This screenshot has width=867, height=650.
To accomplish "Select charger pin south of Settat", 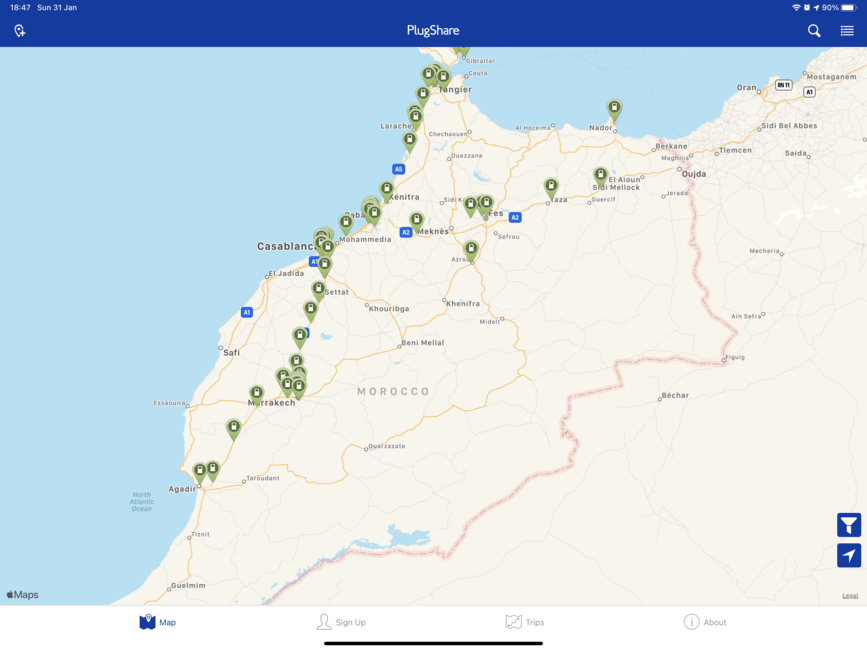I will coord(311,310).
